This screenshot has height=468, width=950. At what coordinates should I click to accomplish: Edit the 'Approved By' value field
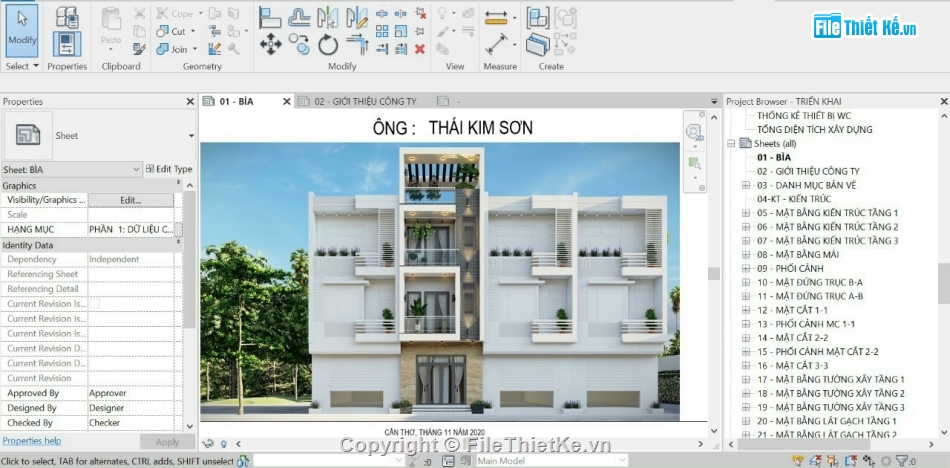[x=130, y=393]
